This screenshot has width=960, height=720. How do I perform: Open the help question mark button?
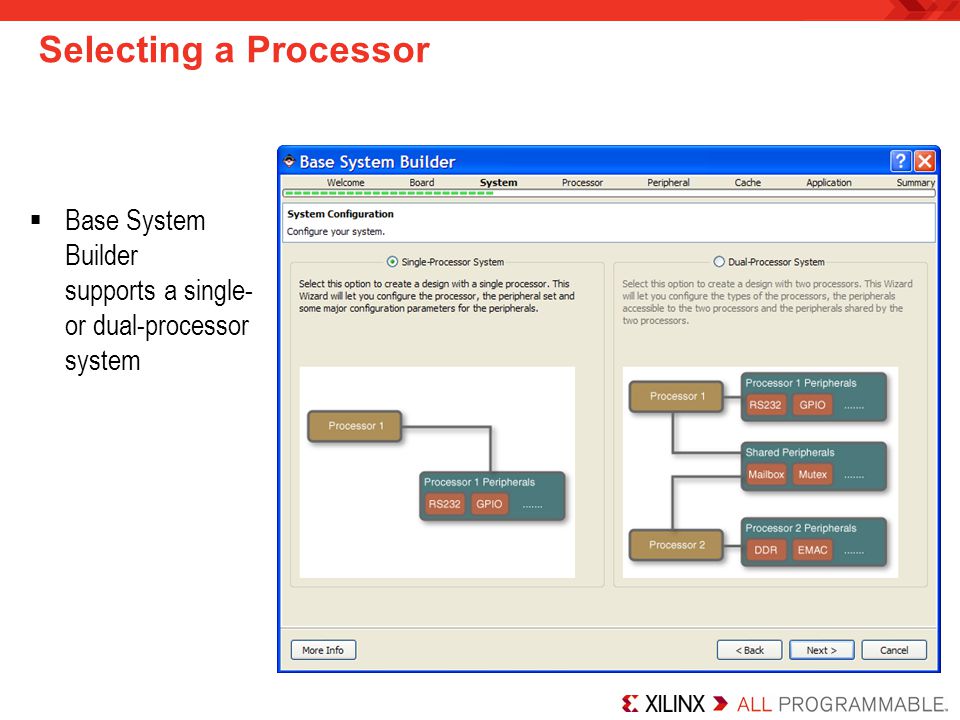[900, 161]
